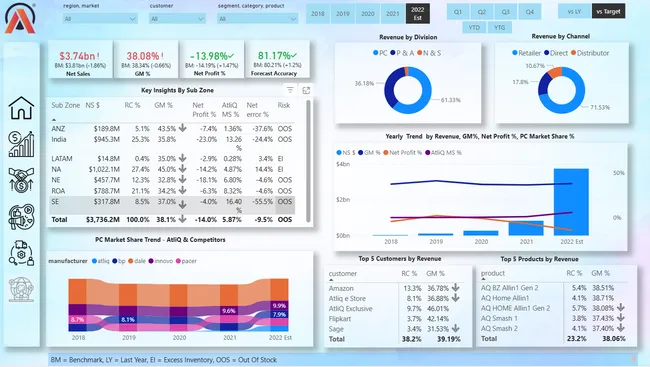Viewport: 650px width, 367px height.
Task: Click the 2022 Est revenue bar
Action: 571,202
